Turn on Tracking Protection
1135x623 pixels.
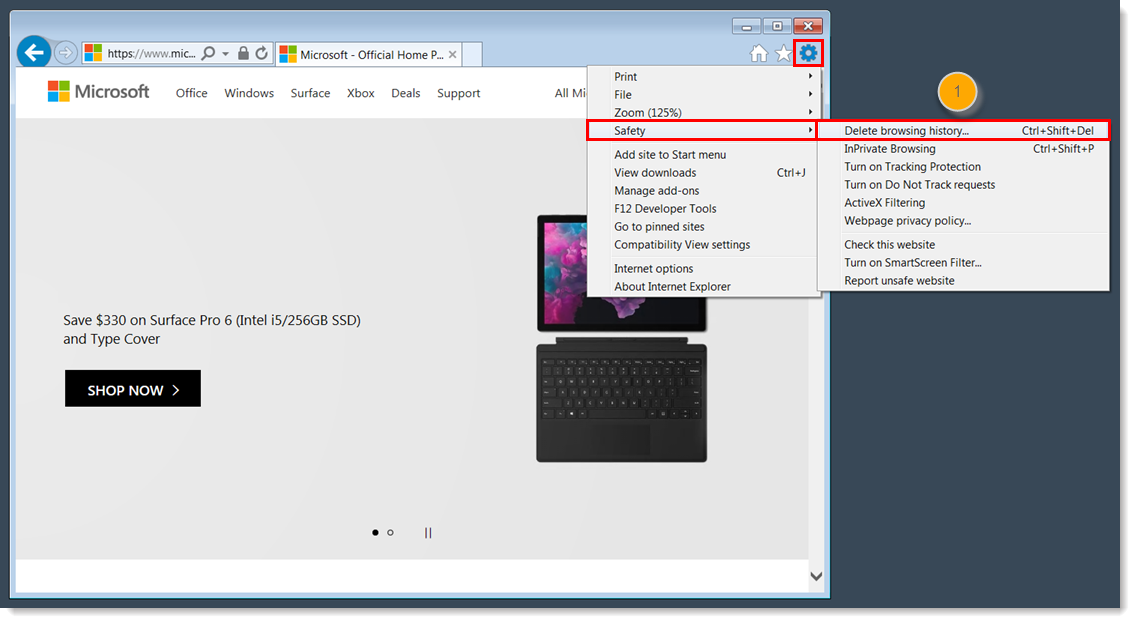tap(963, 167)
